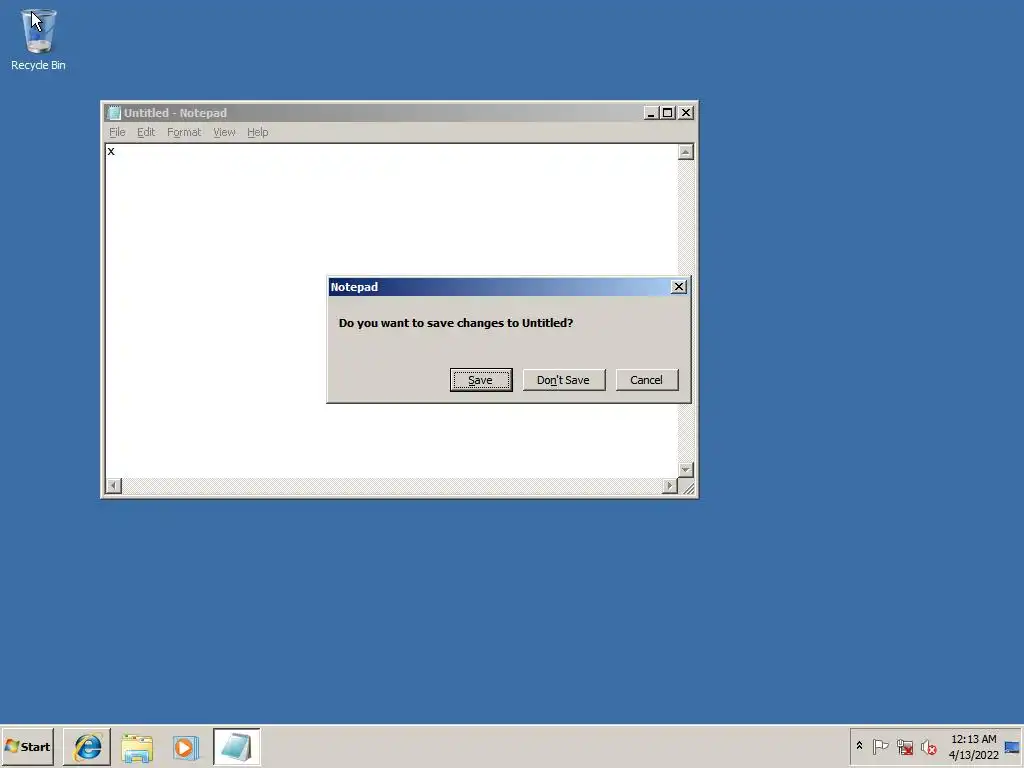1024x768 pixels.
Task: Open the Start menu
Action: pyautogui.click(x=27, y=746)
